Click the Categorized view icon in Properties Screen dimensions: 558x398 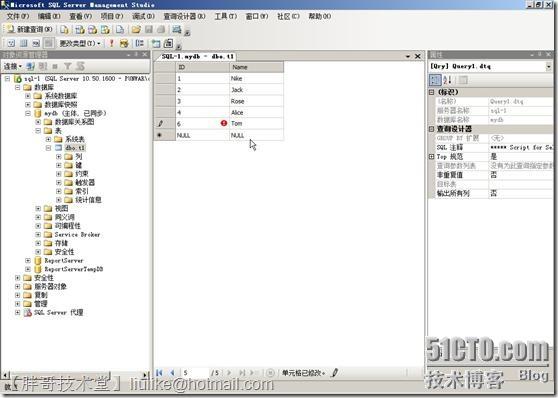pos(435,80)
